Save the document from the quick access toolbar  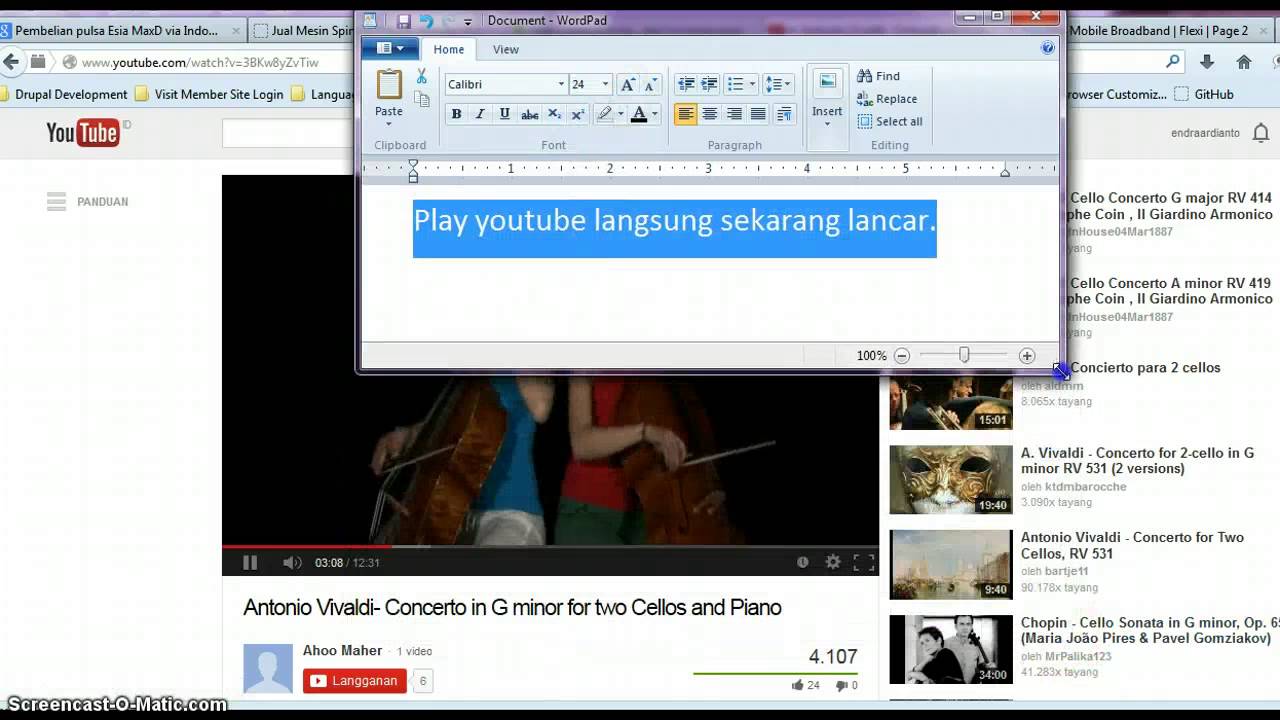pyautogui.click(x=403, y=21)
